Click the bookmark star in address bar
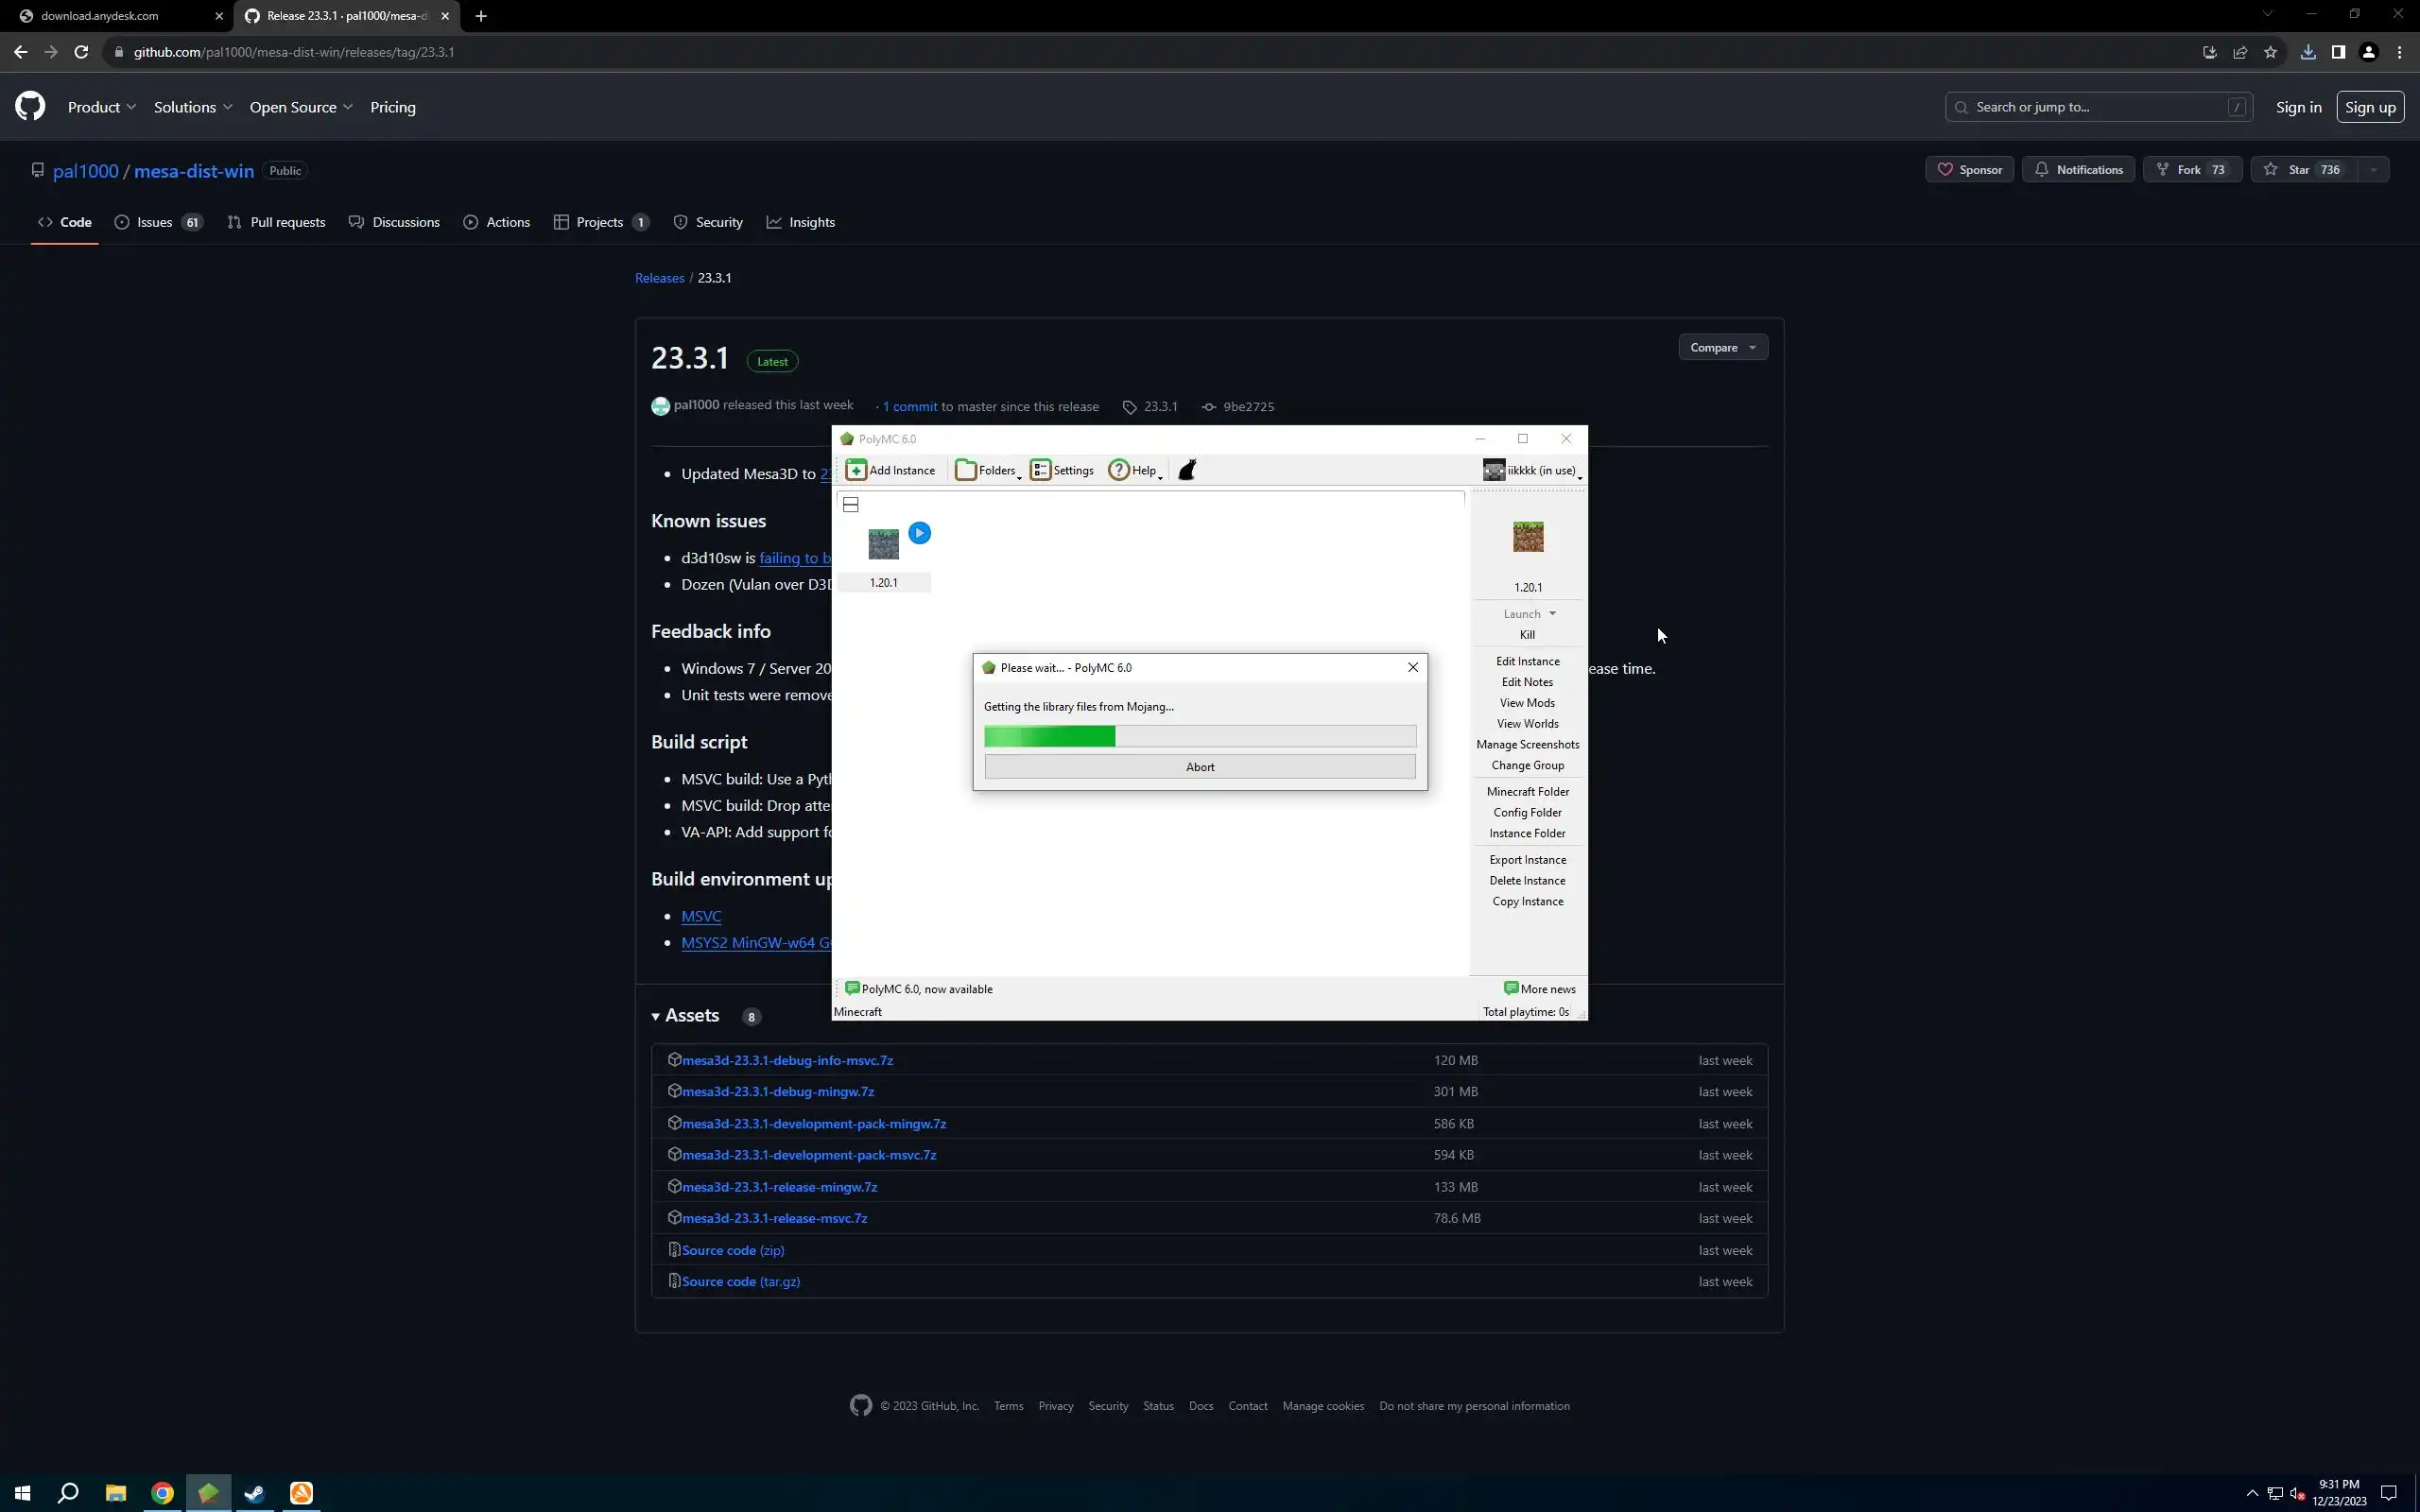This screenshot has width=2420, height=1512. (x=2270, y=52)
